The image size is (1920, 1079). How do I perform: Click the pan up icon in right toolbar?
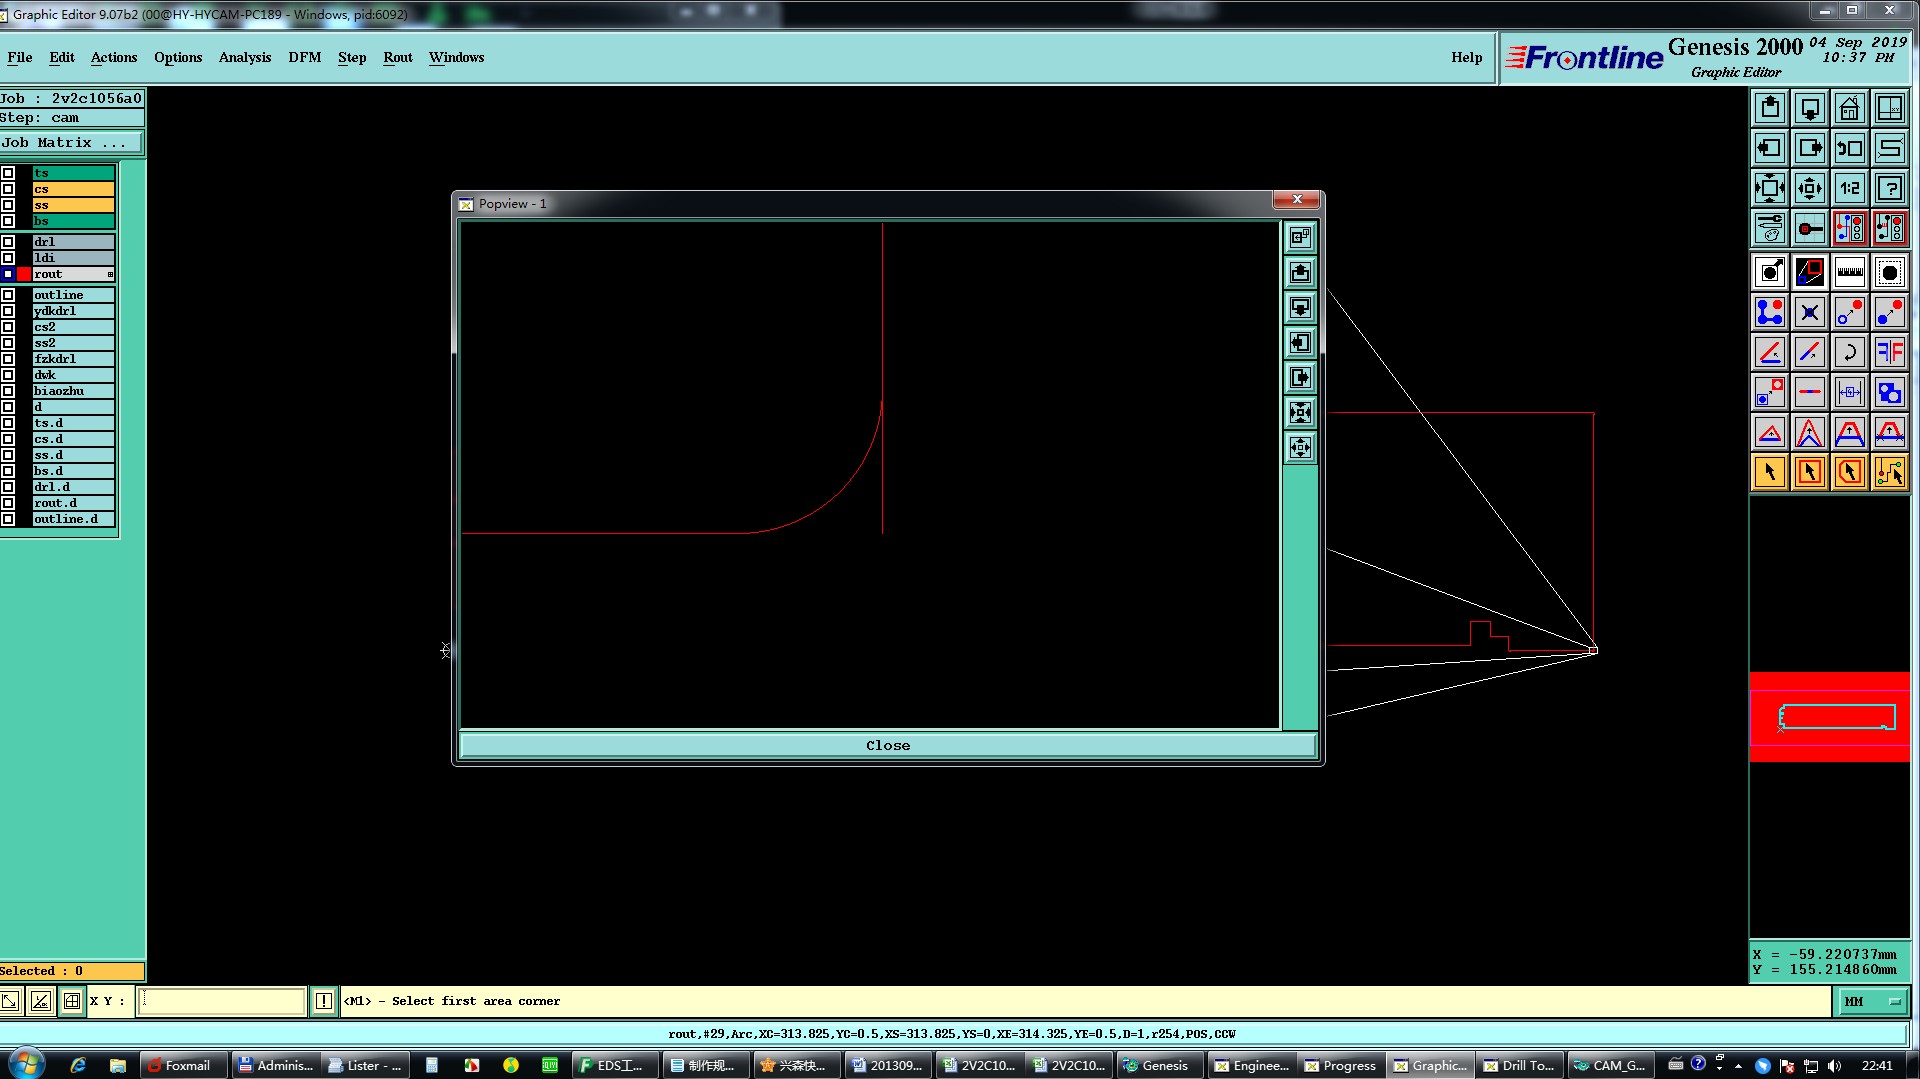1770,108
